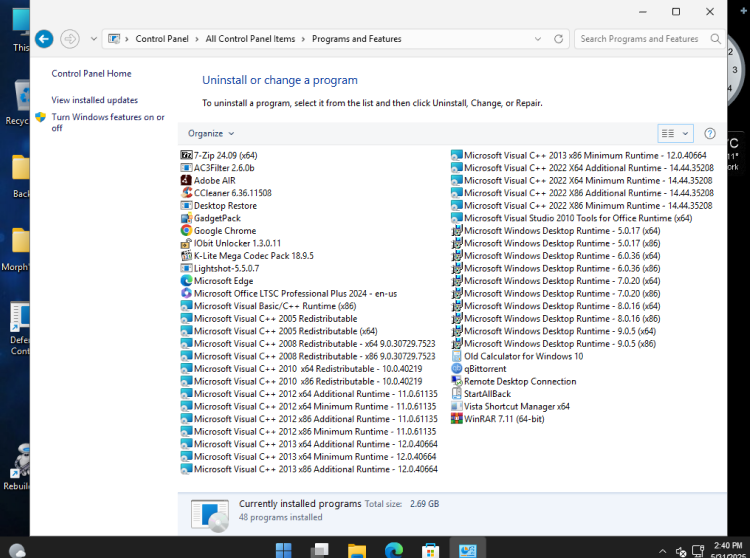Open Turn Windows features on or off
The image size is (750, 558).
click(x=108, y=122)
